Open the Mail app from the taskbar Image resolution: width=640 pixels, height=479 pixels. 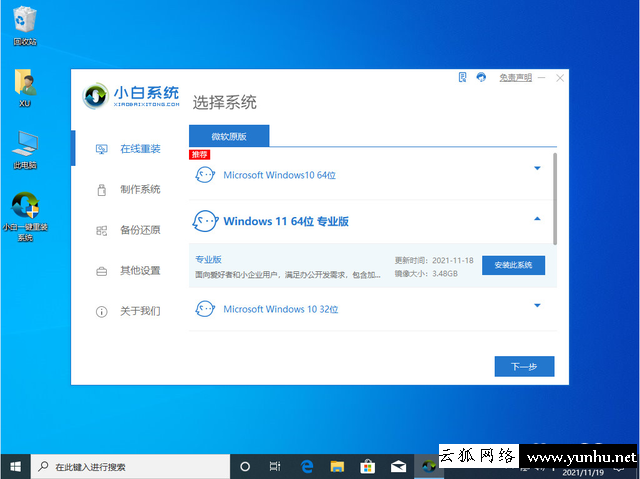pyautogui.click(x=398, y=466)
